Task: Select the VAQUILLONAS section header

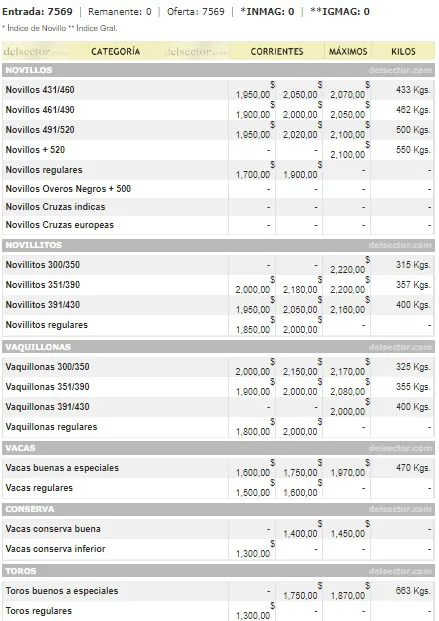Action: click(218, 347)
